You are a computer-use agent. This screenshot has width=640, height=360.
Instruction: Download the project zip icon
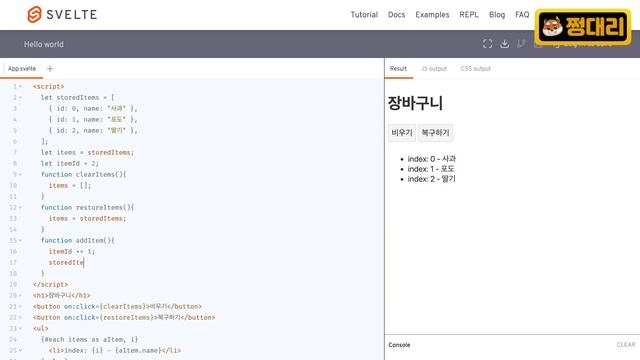[x=504, y=44]
